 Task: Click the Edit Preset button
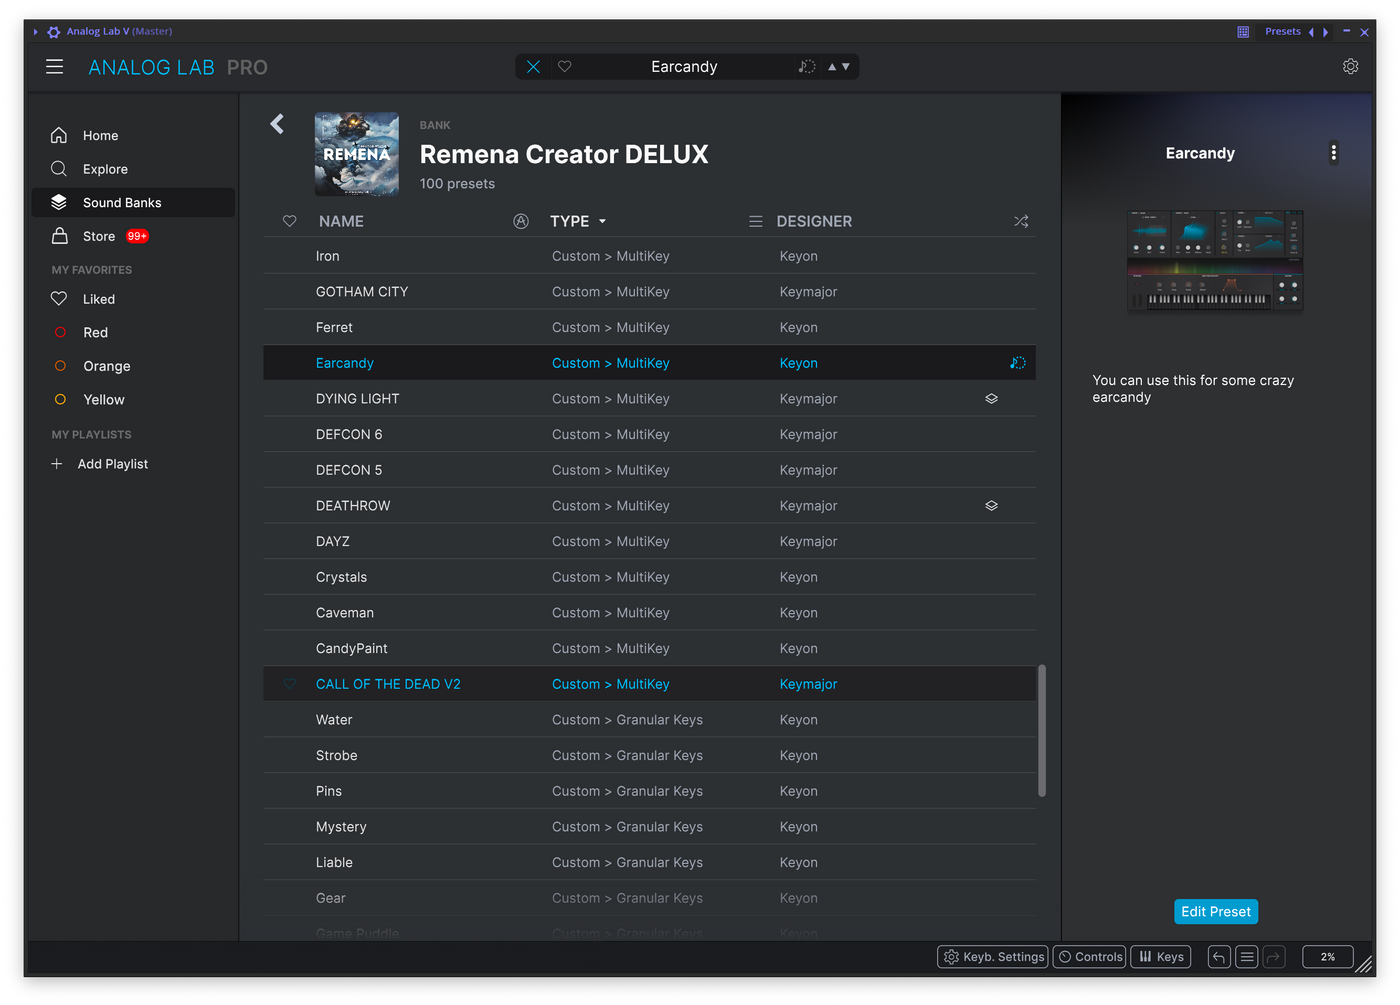tap(1216, 912)
